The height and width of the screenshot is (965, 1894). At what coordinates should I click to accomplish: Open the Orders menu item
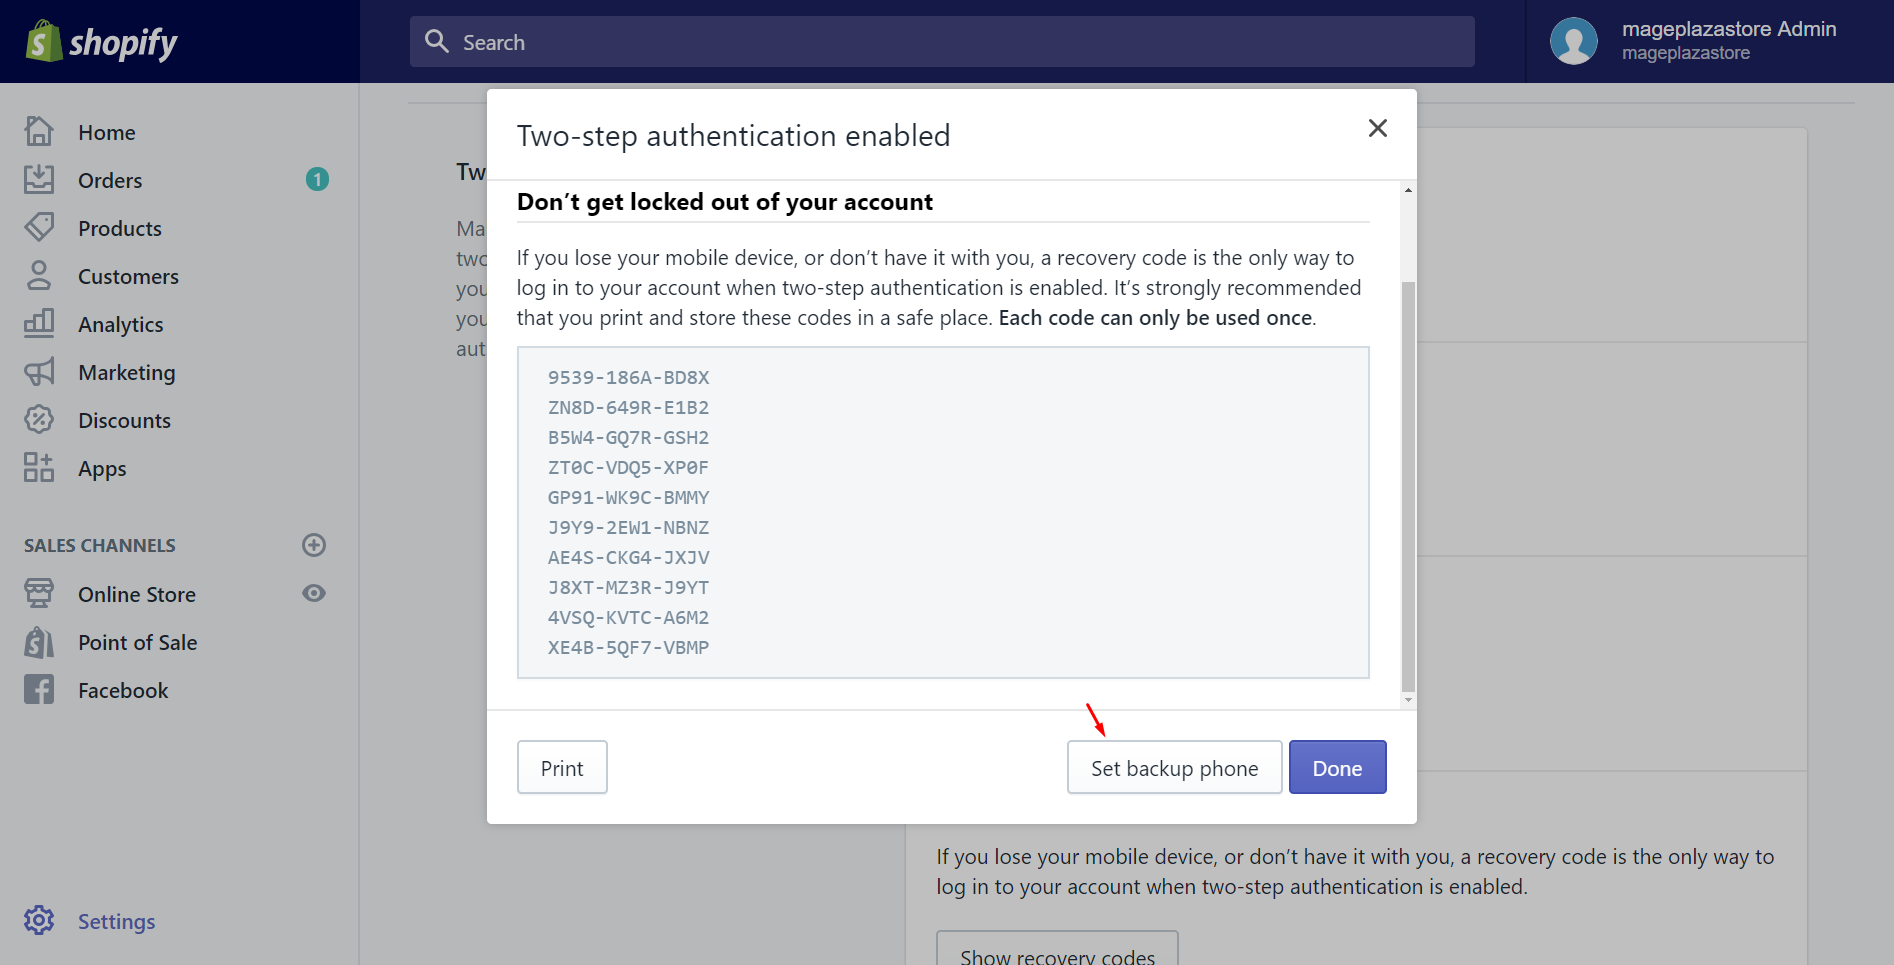pyautogui.click(x=110, y=180)
